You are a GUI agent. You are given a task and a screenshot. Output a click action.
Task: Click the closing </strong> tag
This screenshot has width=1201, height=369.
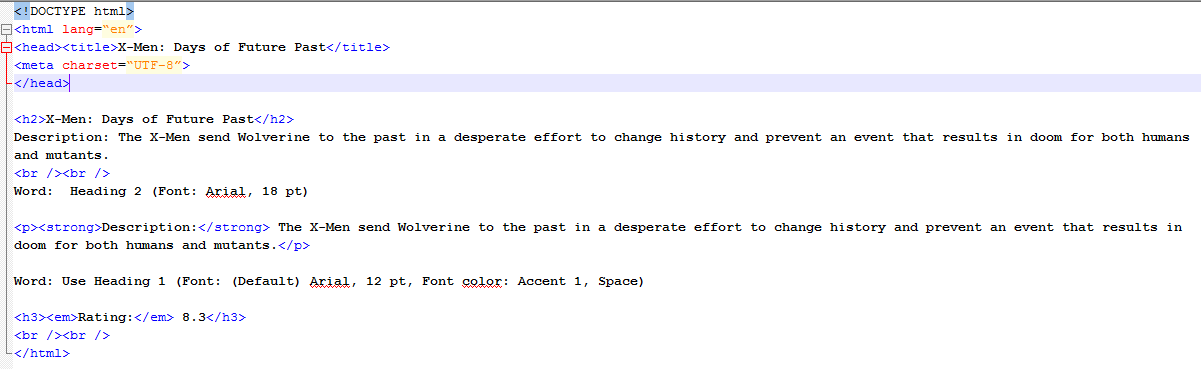(234, 227)
